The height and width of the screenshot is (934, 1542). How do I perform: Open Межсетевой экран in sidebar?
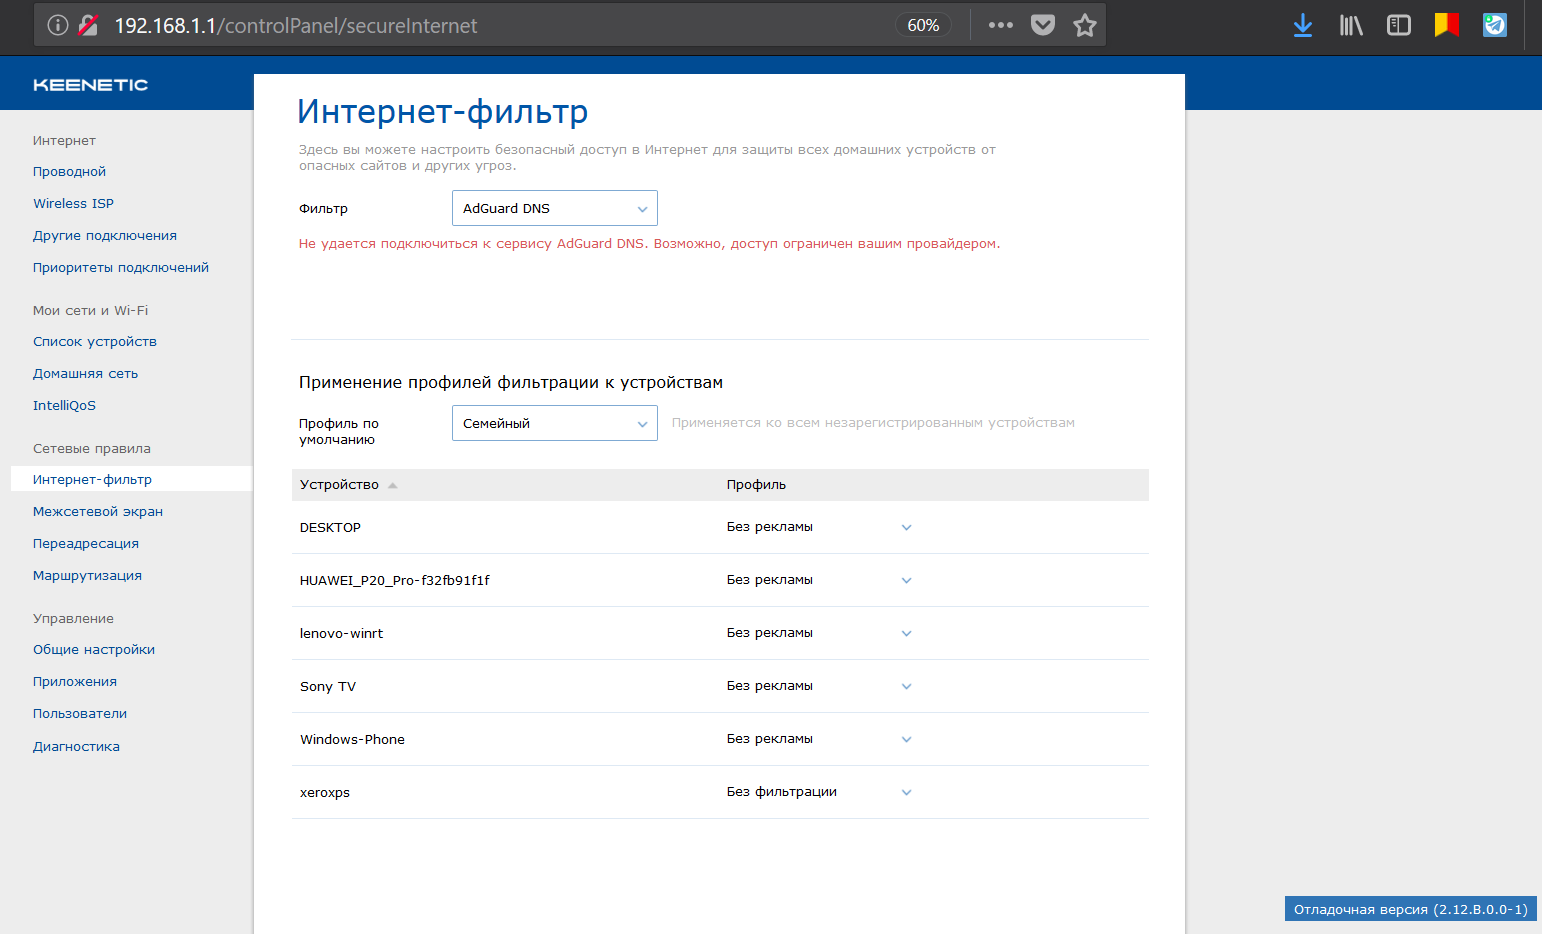tap(98, 511)
